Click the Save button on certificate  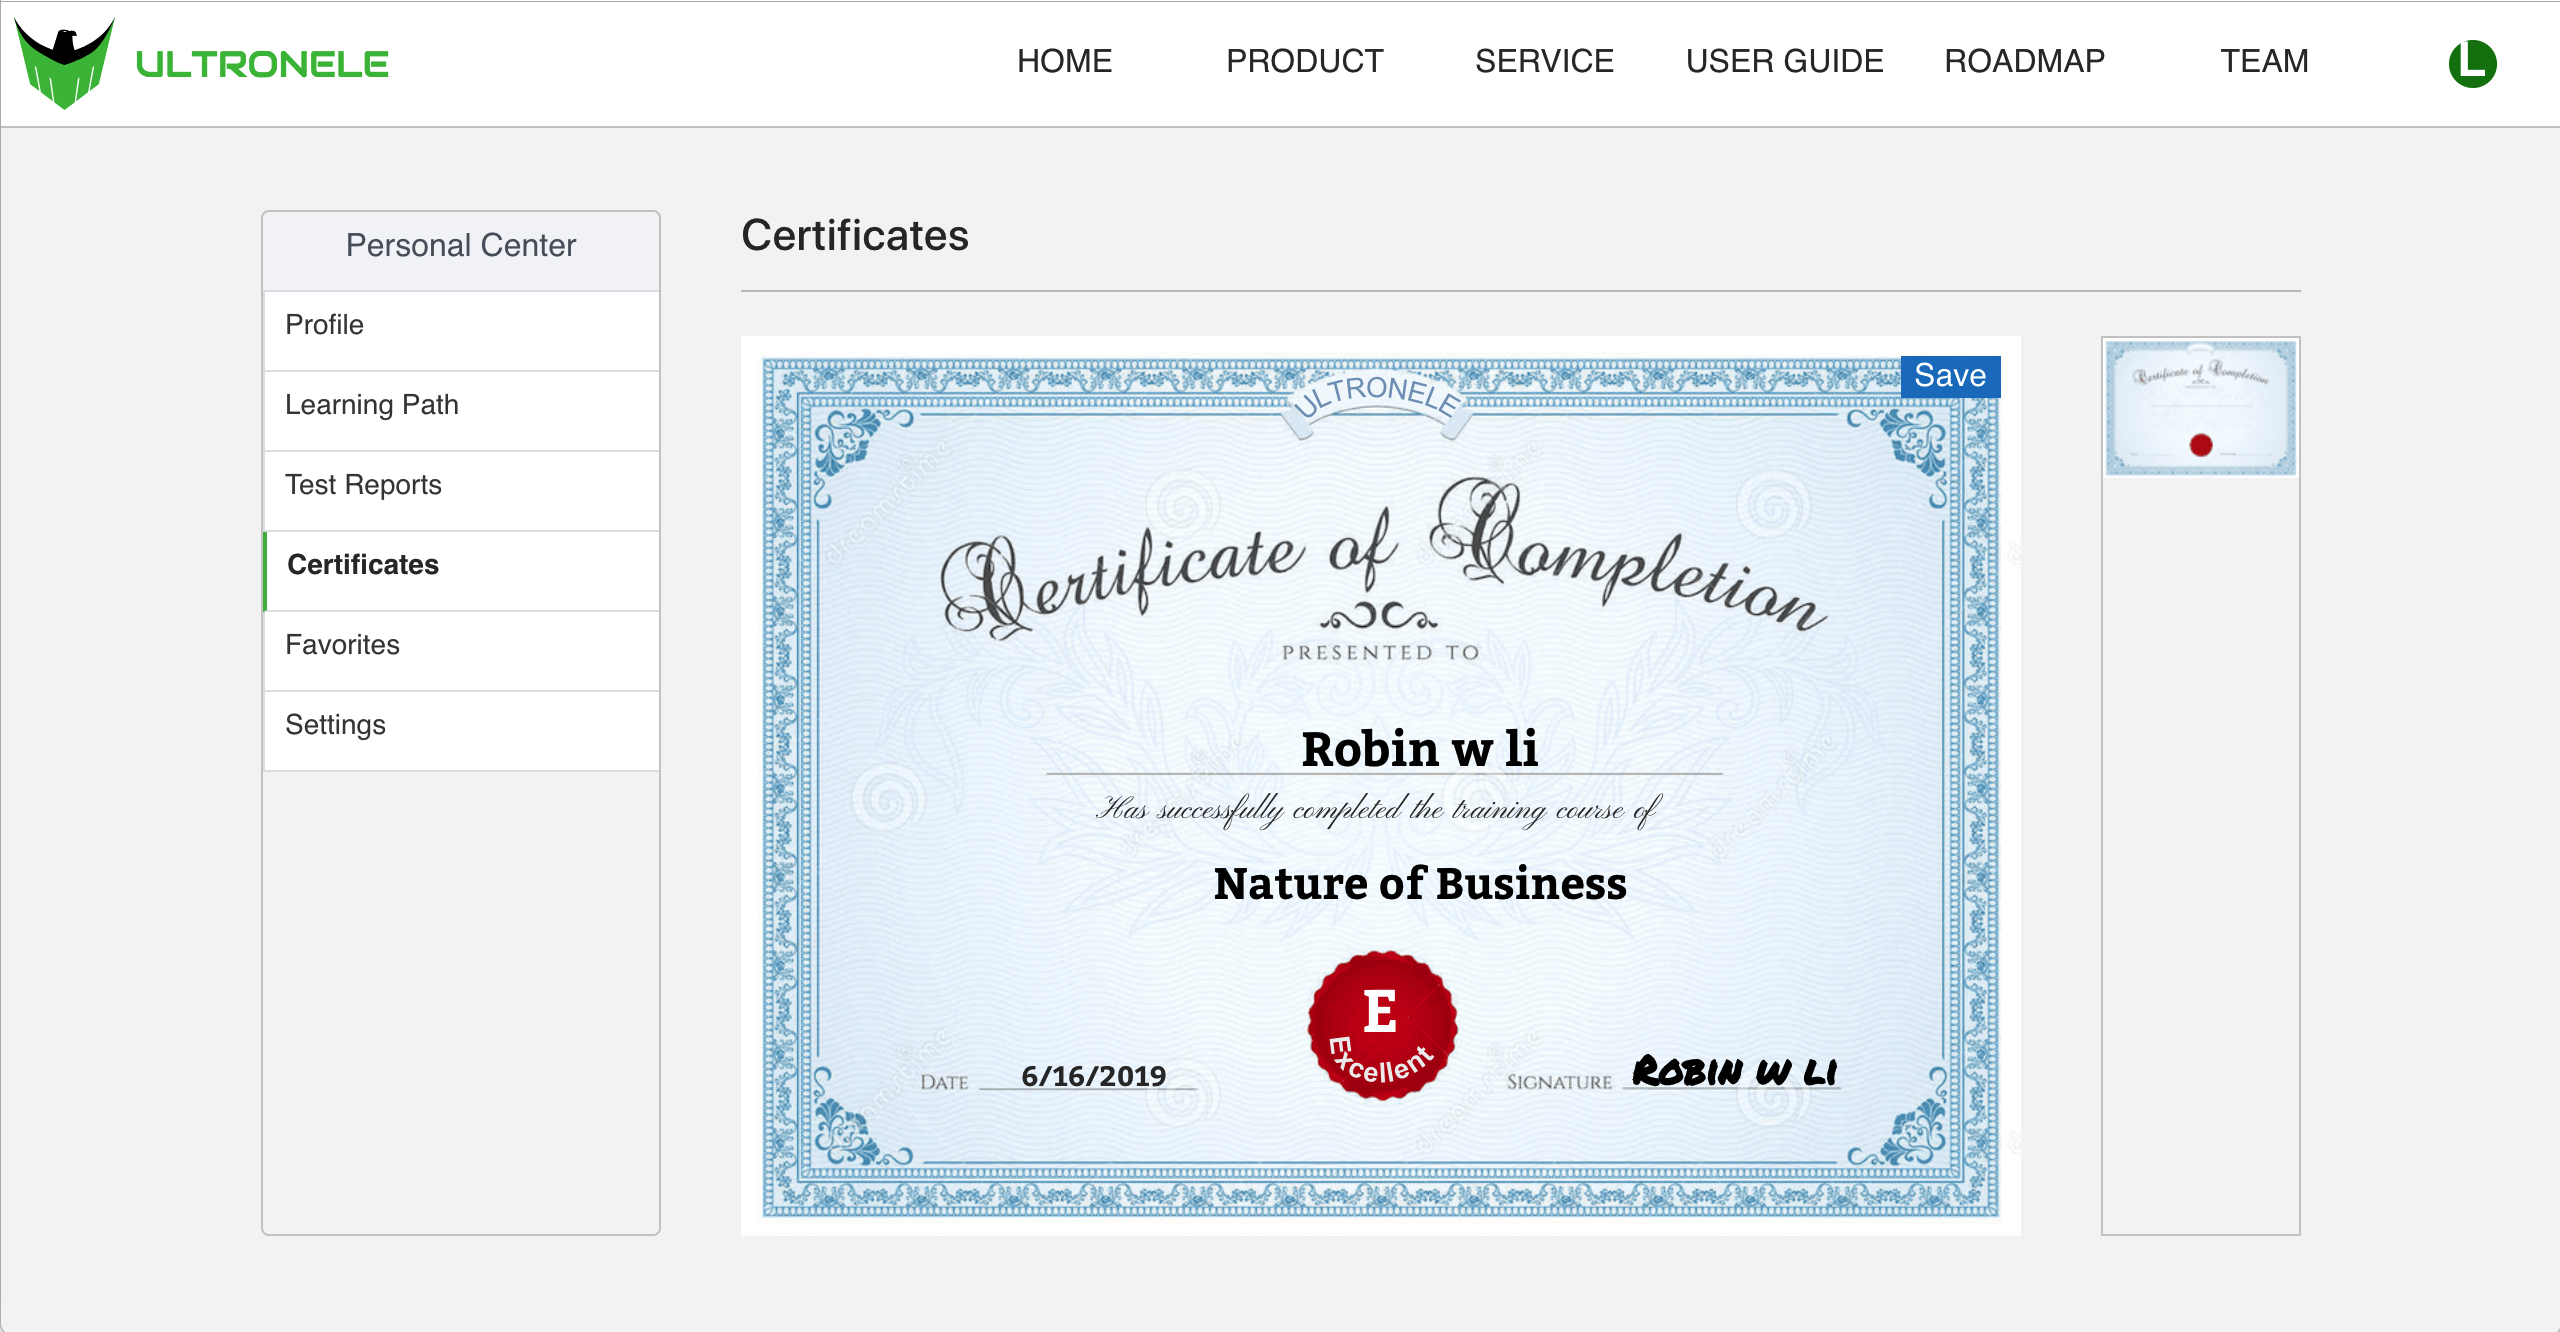point(1949,376)
